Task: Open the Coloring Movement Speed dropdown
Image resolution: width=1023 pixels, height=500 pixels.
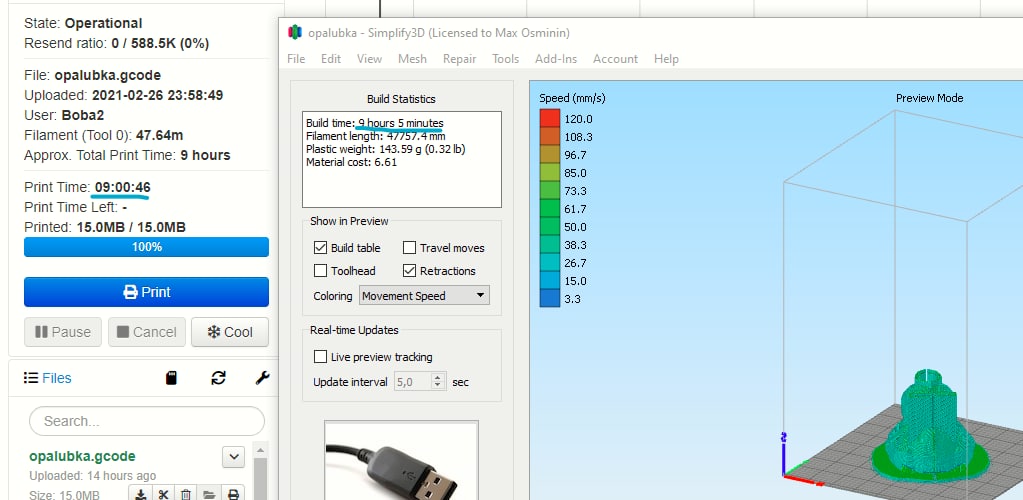Action: pyautogui.click(x=424, y=296)
